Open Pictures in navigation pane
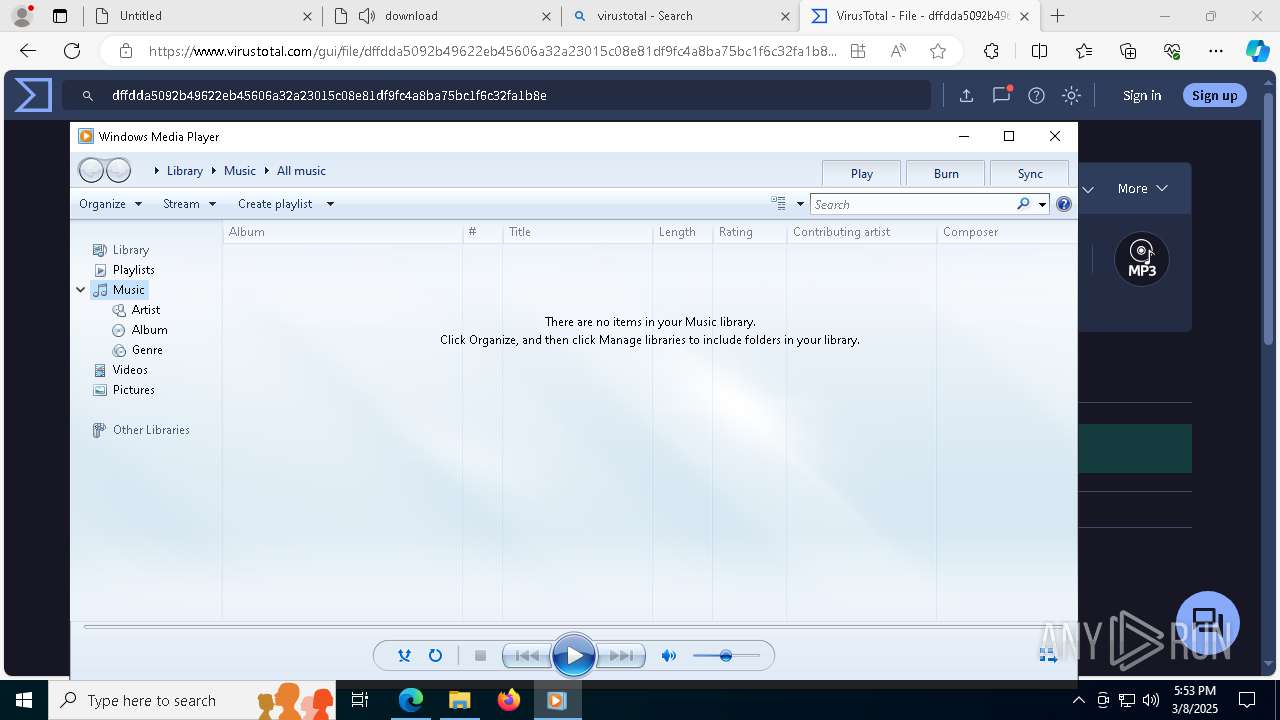1280x720 pixels. (134, 390)
